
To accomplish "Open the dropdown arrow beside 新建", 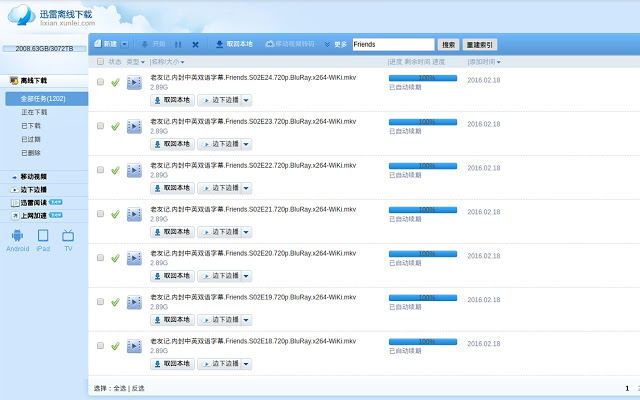I will click(124, 44).
